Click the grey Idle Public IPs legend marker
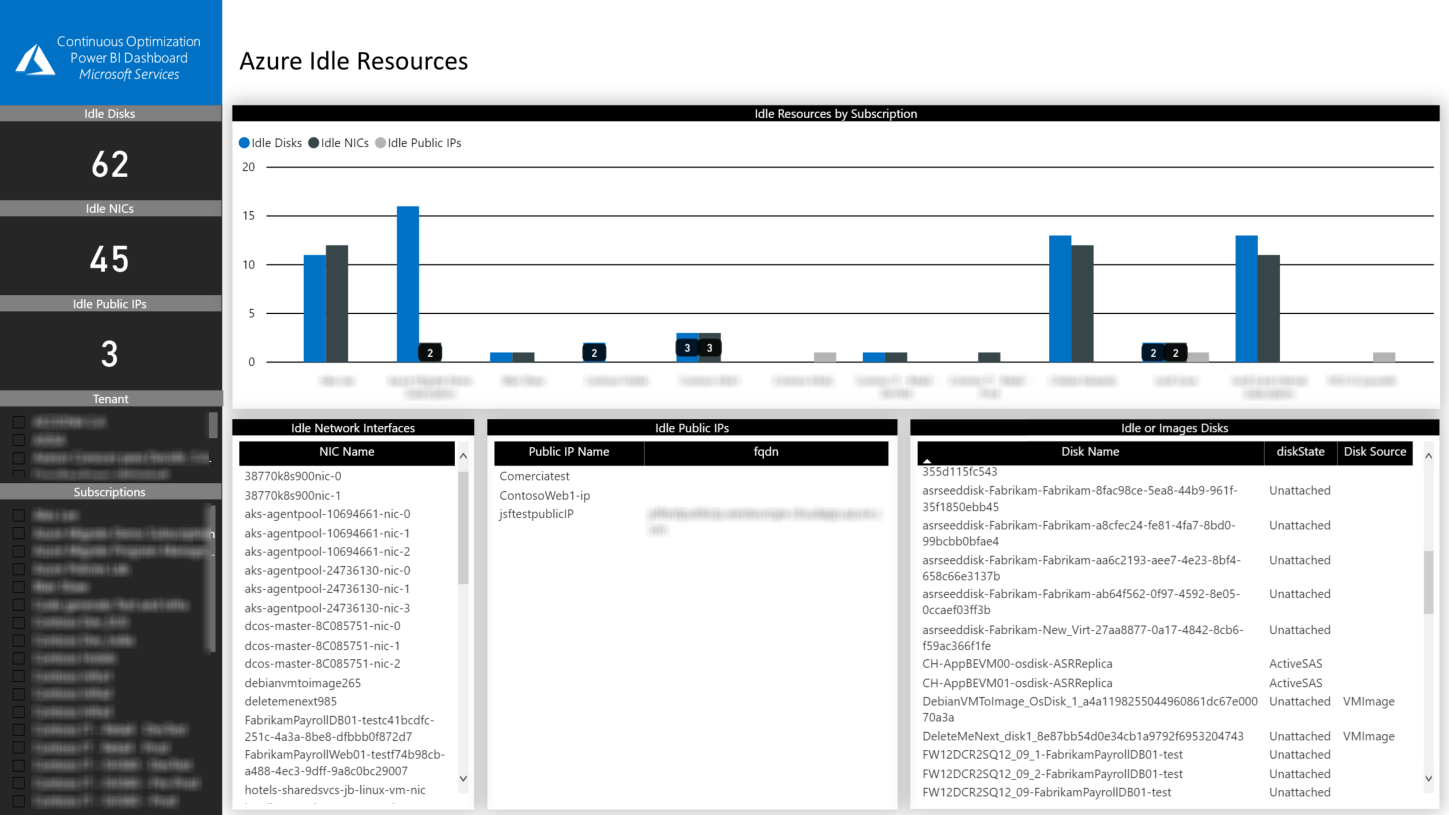This screenshot has height=815, width=1449. 380,143
